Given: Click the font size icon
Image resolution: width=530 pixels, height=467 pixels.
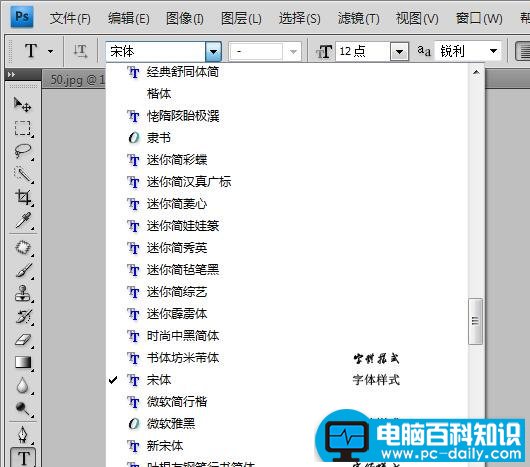Looking at the screenshot, I should pyautogui.click(x=324, y=52).
